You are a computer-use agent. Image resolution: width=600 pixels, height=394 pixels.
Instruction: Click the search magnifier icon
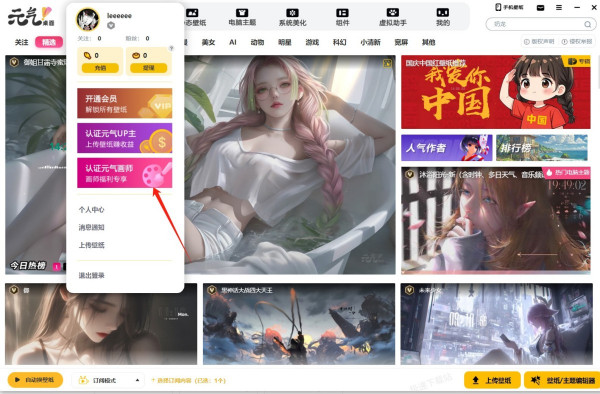(587, 24)
